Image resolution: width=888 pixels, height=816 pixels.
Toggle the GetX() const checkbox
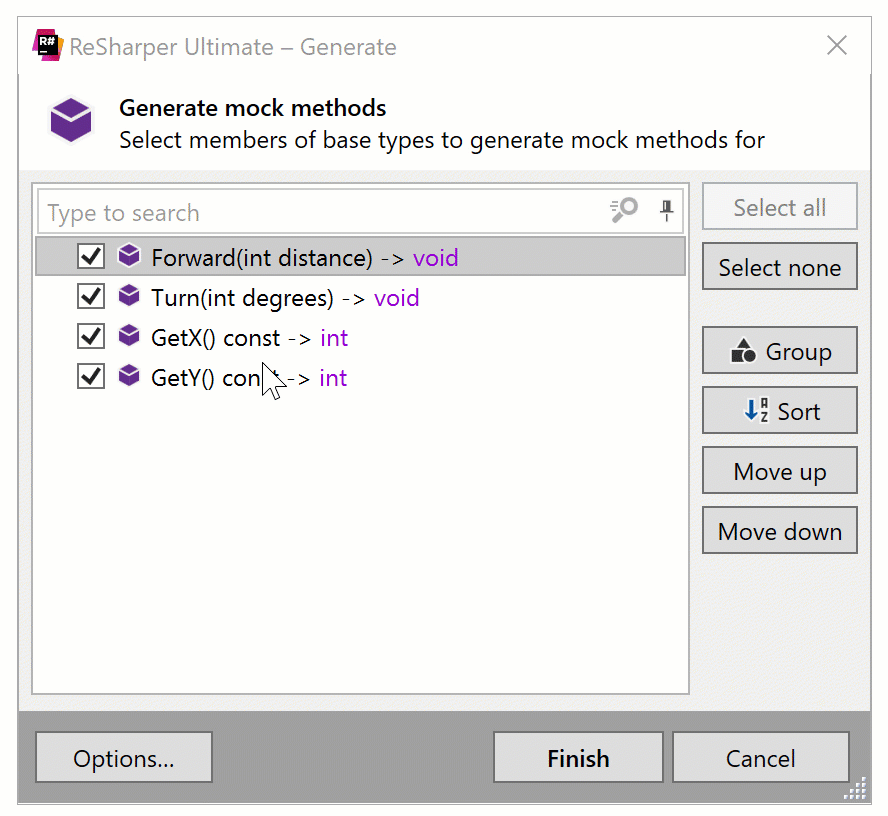tap(91, 337)
